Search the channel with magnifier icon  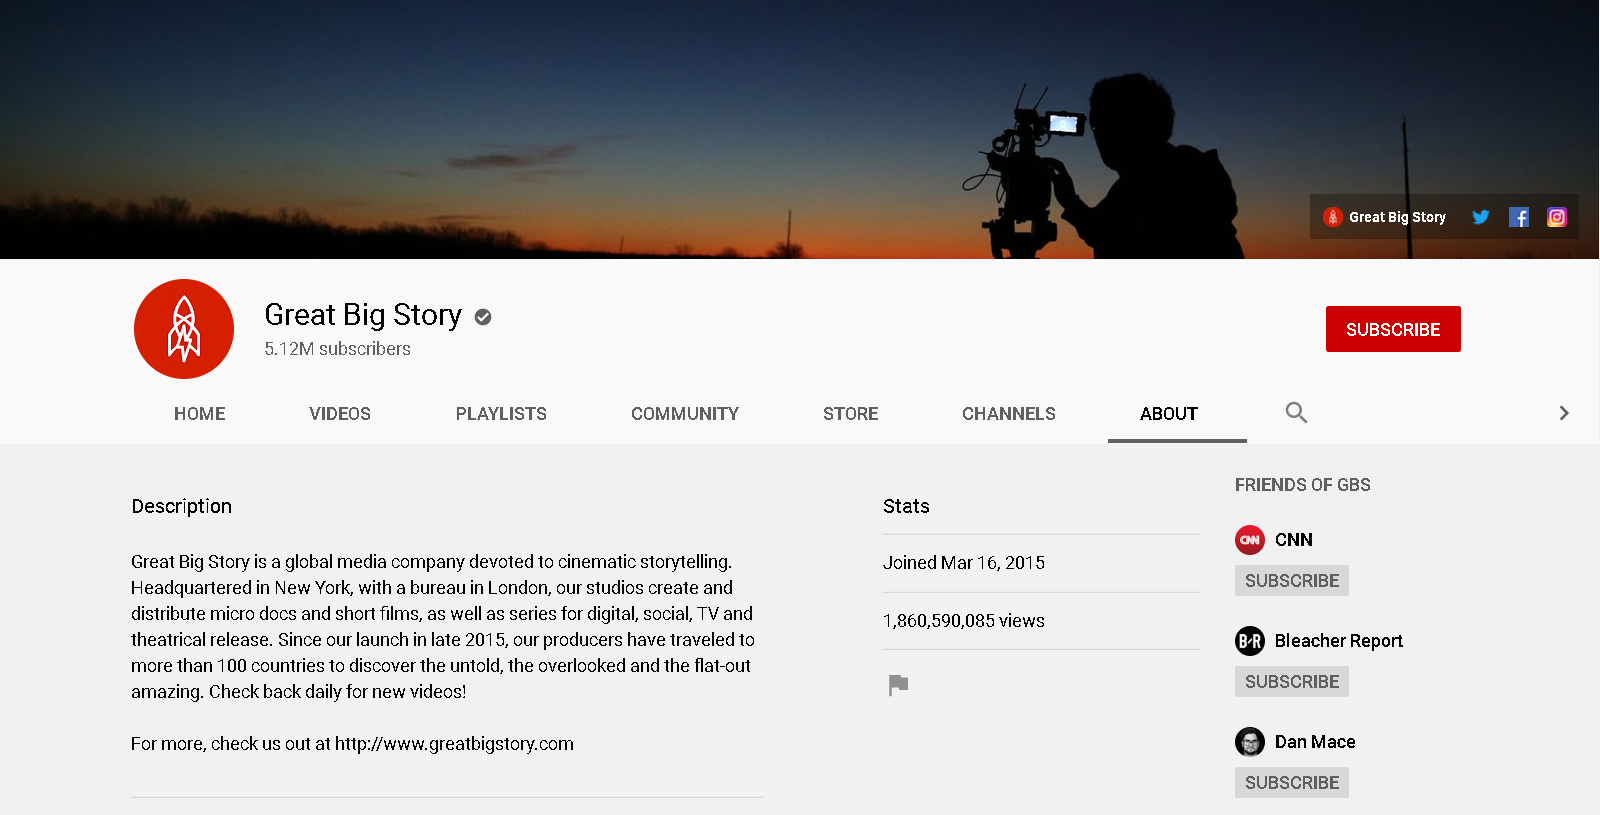click(1296, 412)
